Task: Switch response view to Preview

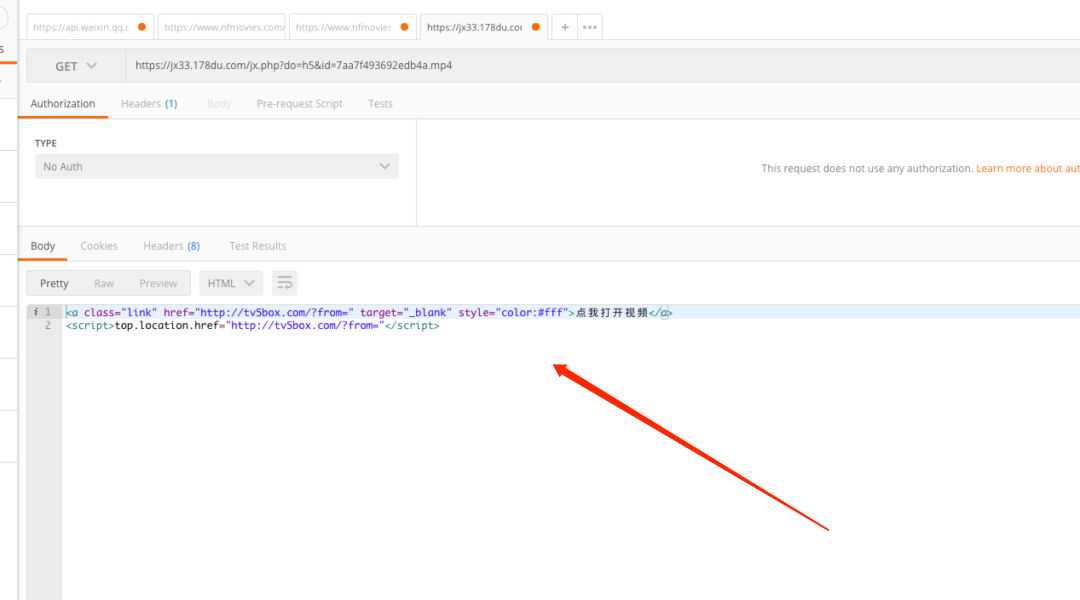Action: click(158, 283)
